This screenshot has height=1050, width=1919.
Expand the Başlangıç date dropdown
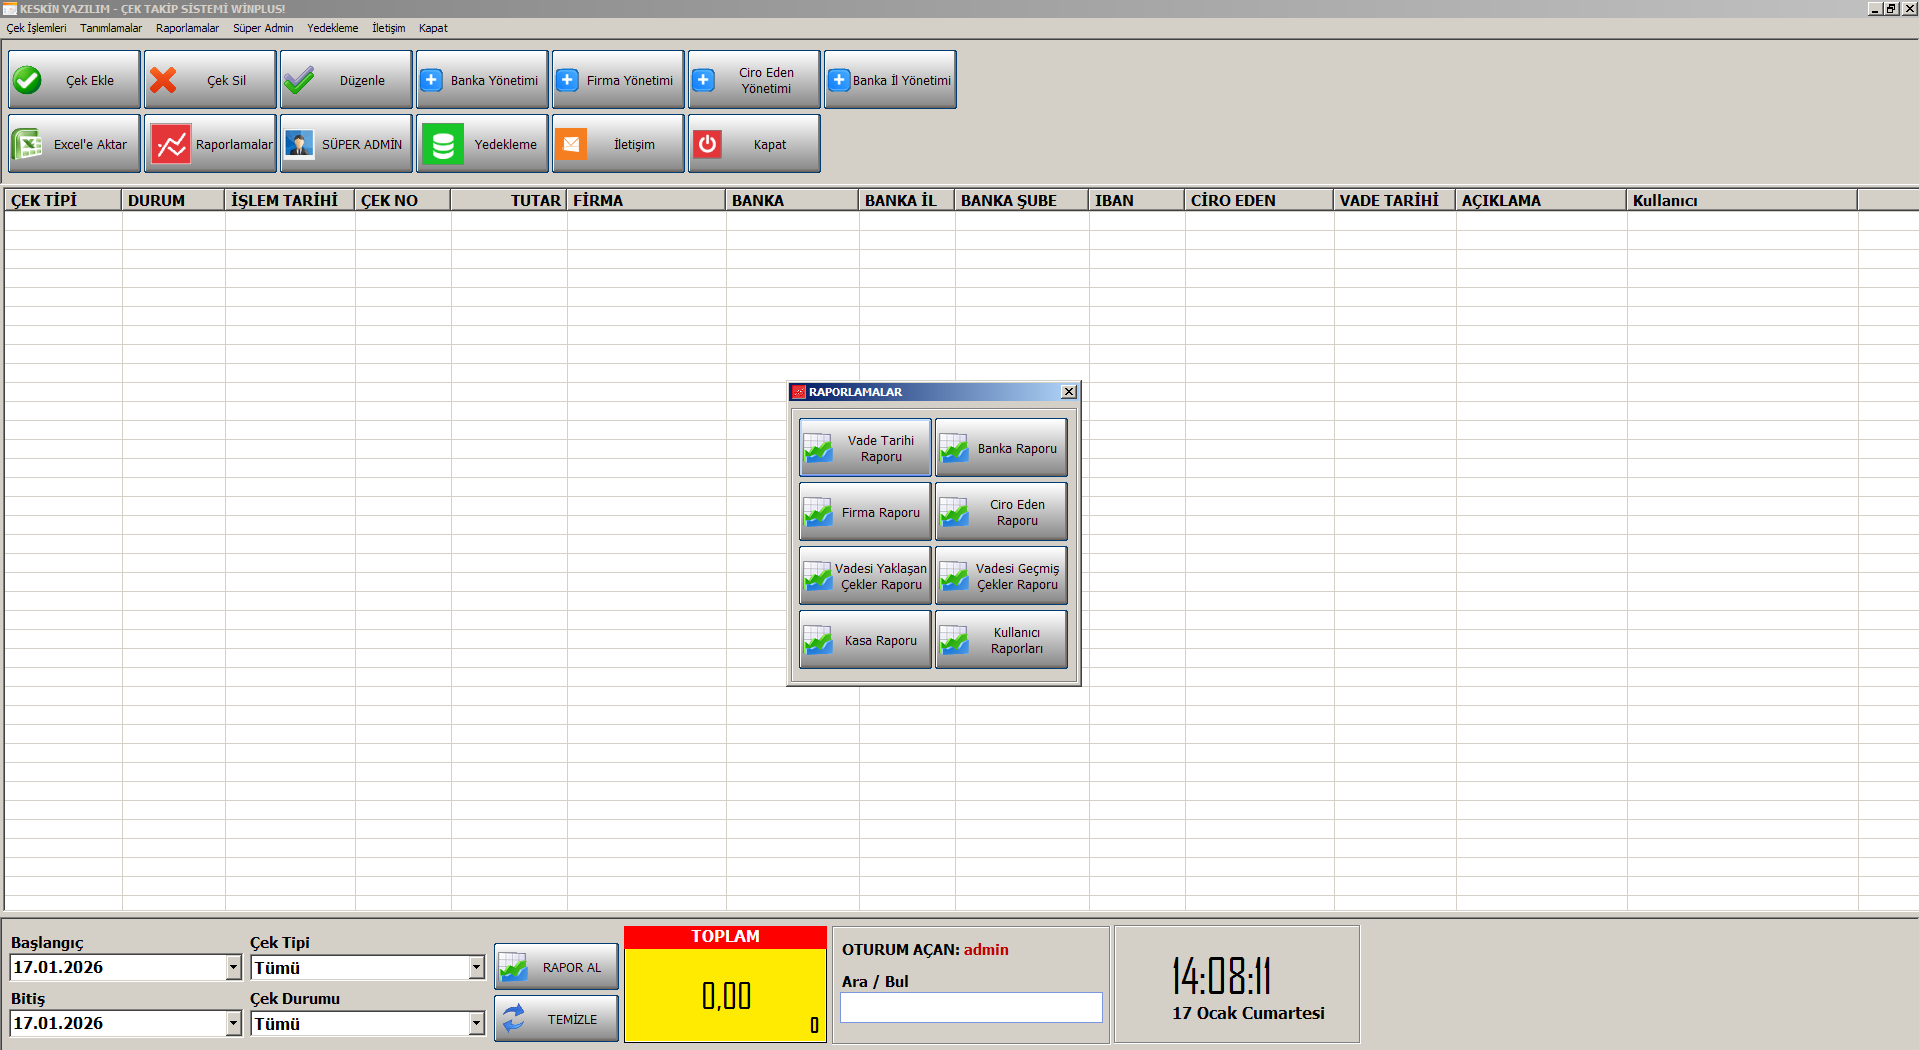[x=233, y=967]
